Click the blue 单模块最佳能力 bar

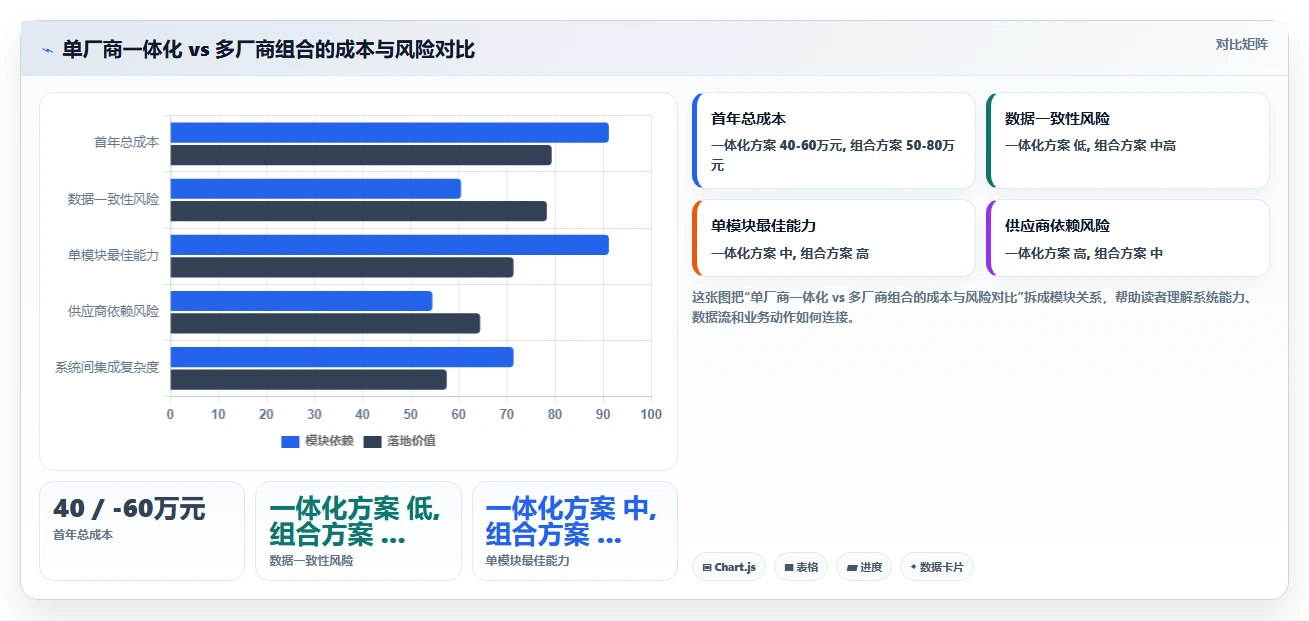click(389, 245)
